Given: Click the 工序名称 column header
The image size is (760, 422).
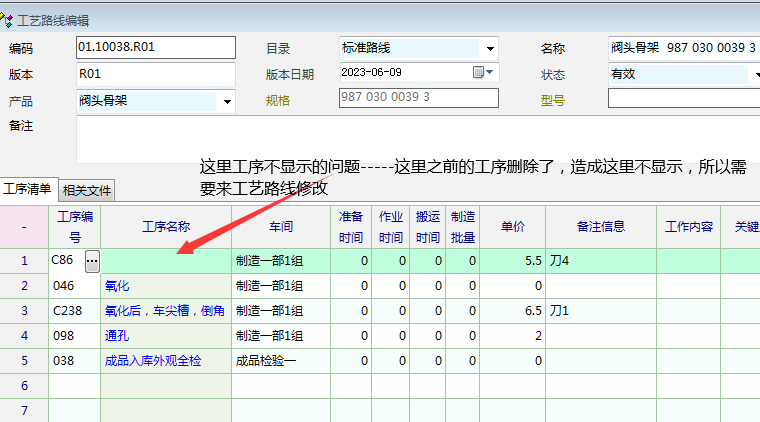Looking at the screenshot, I should [x=166, y=227].
